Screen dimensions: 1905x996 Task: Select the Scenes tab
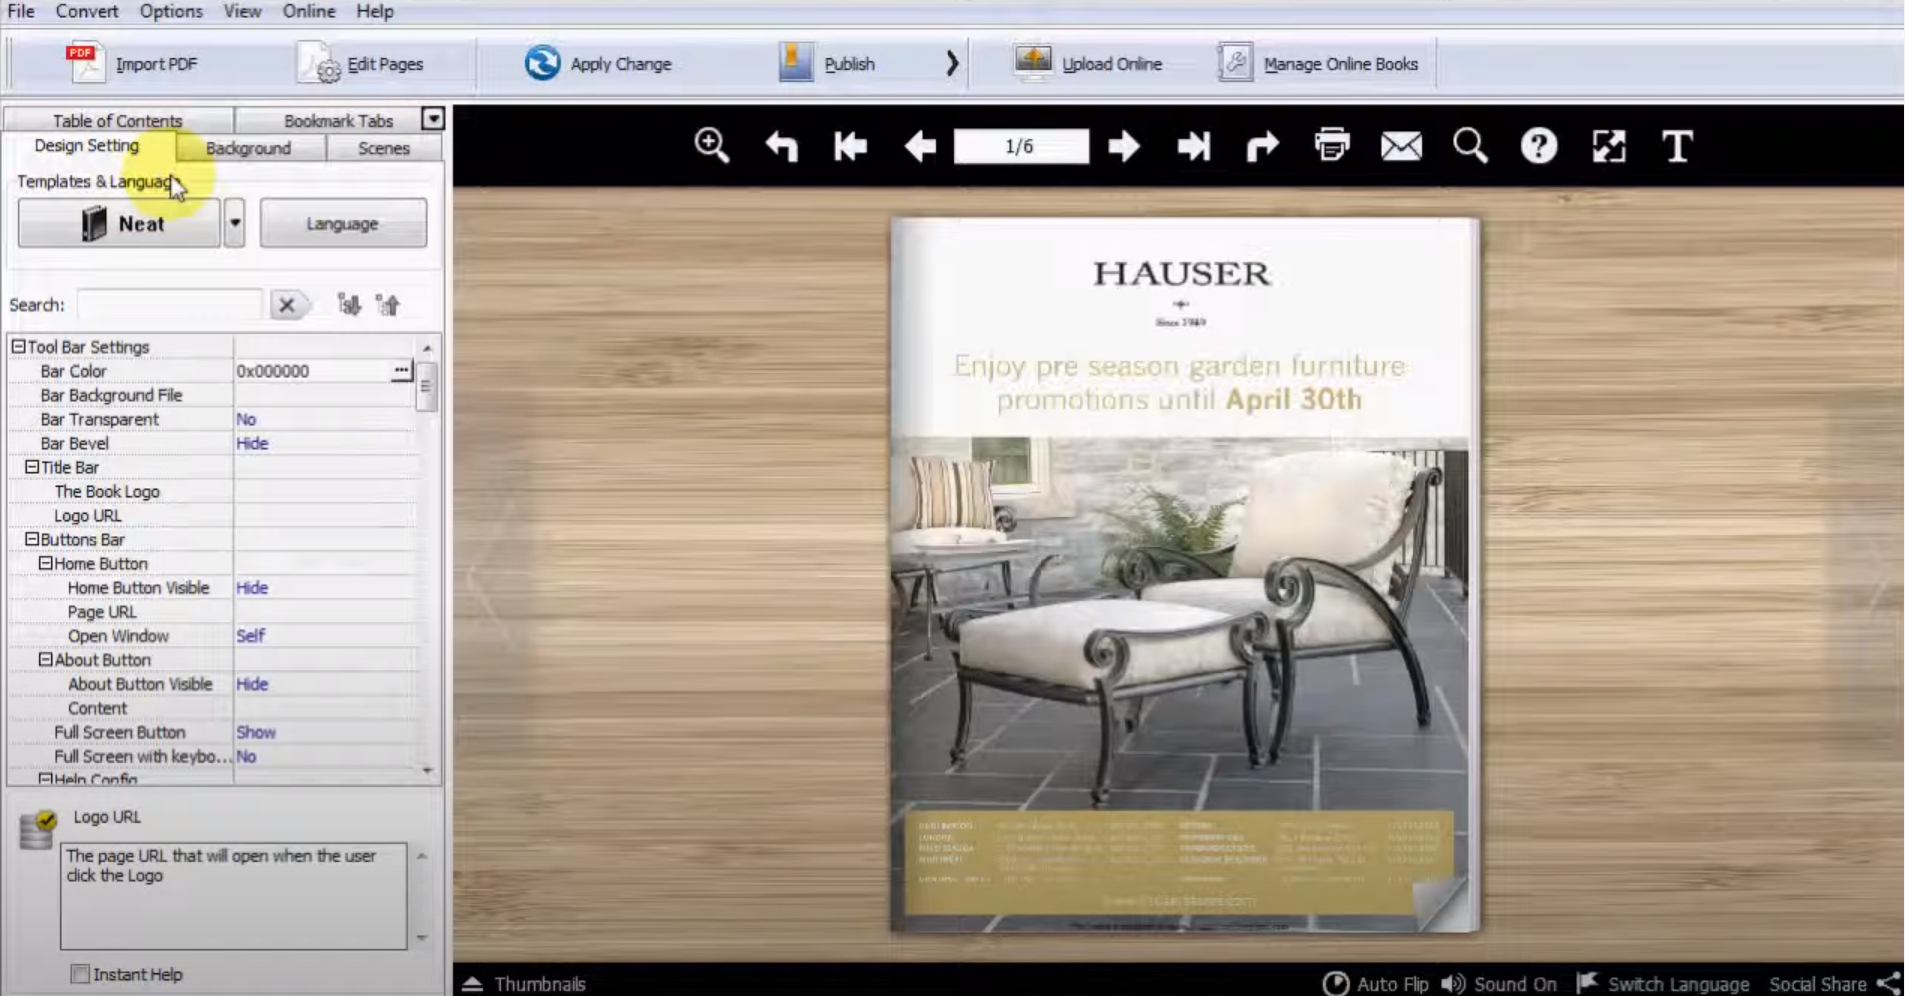(x=384, y=148)
